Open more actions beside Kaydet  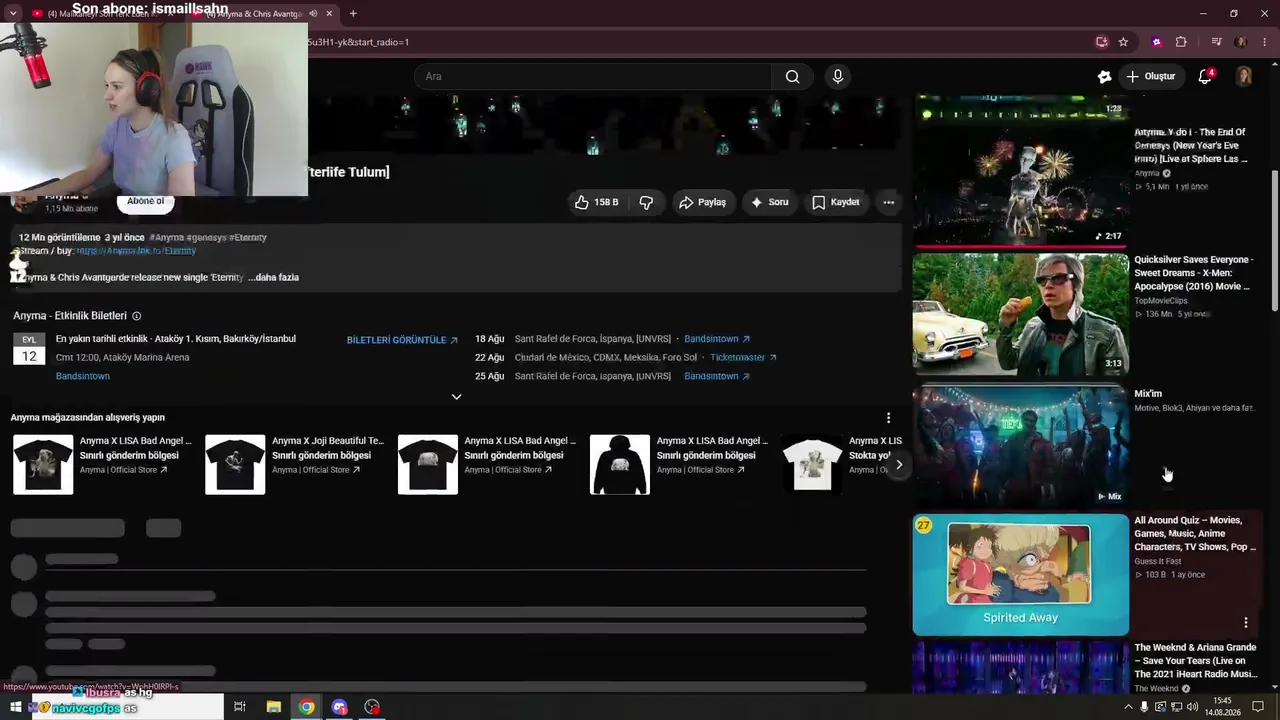[888, 202]
